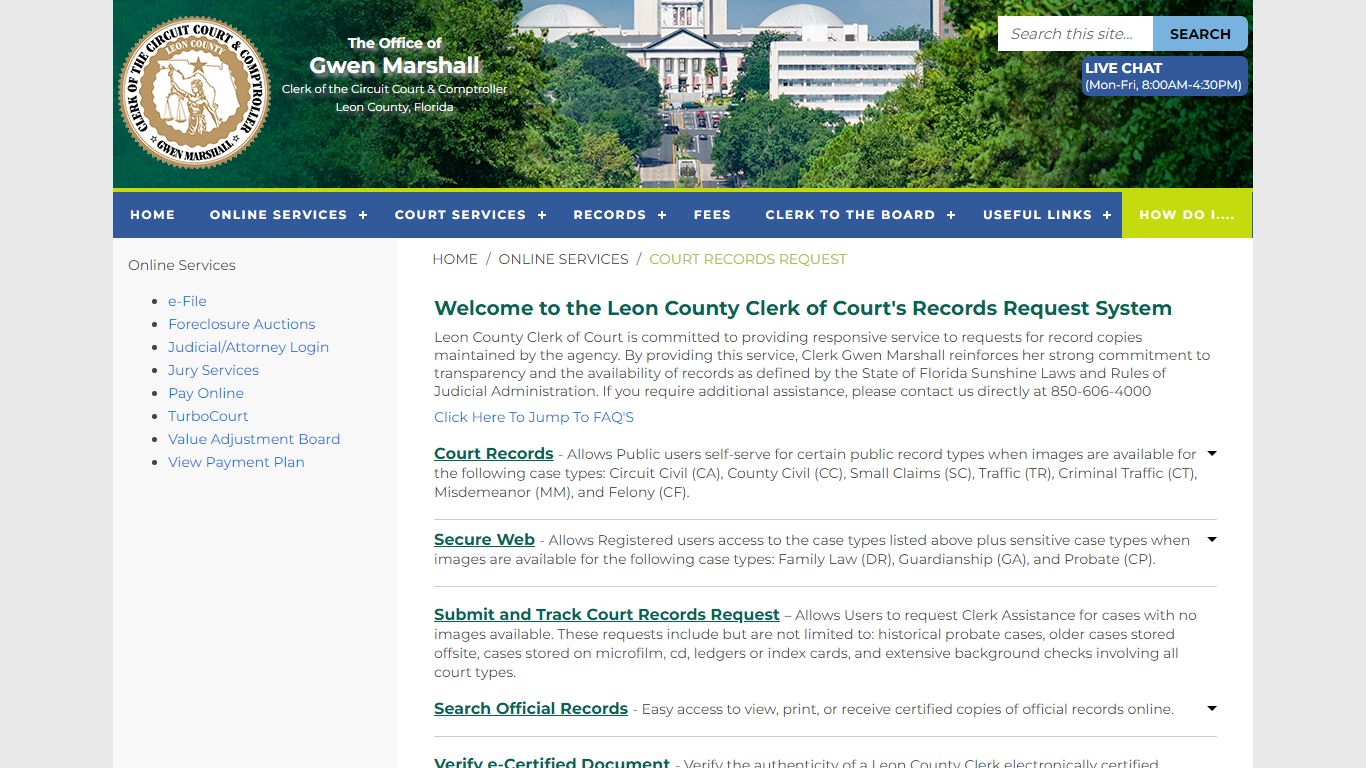This screenshot has width=1366, height=768.
Task: Expand the Clerk to the Board plus icon
Action: 951,215
